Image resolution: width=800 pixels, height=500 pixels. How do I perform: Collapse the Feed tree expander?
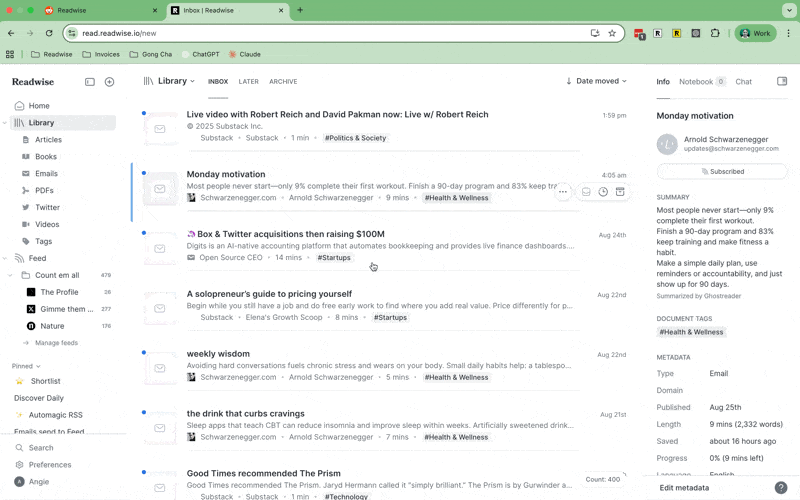point(5,258)
